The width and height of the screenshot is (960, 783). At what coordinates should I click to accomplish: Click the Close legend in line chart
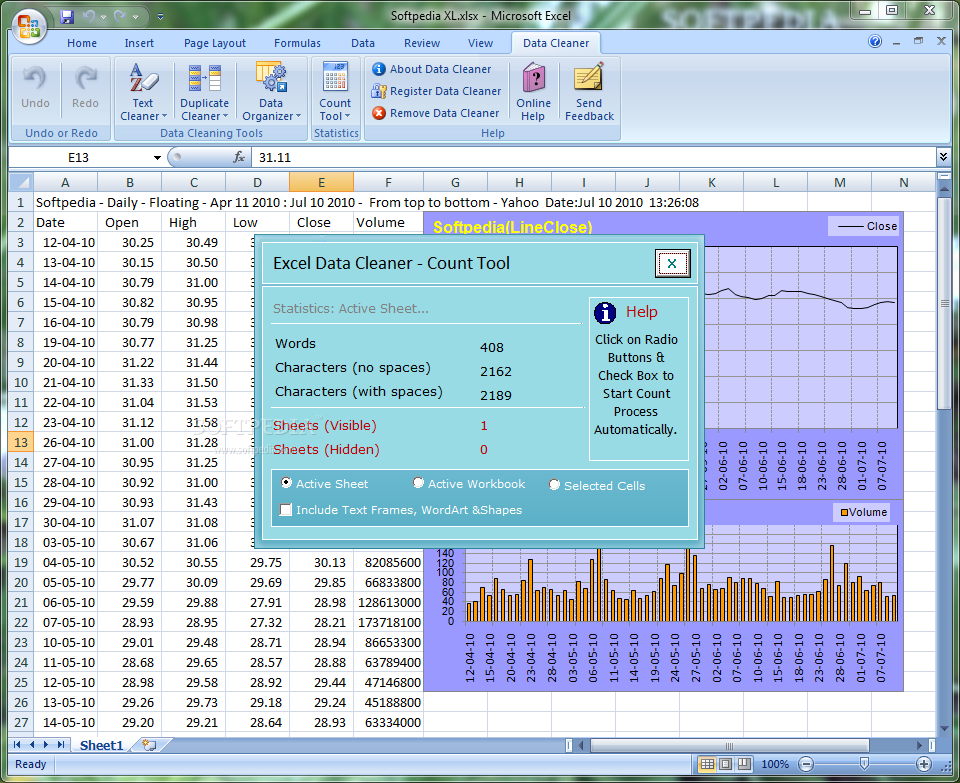coord(865,226)
